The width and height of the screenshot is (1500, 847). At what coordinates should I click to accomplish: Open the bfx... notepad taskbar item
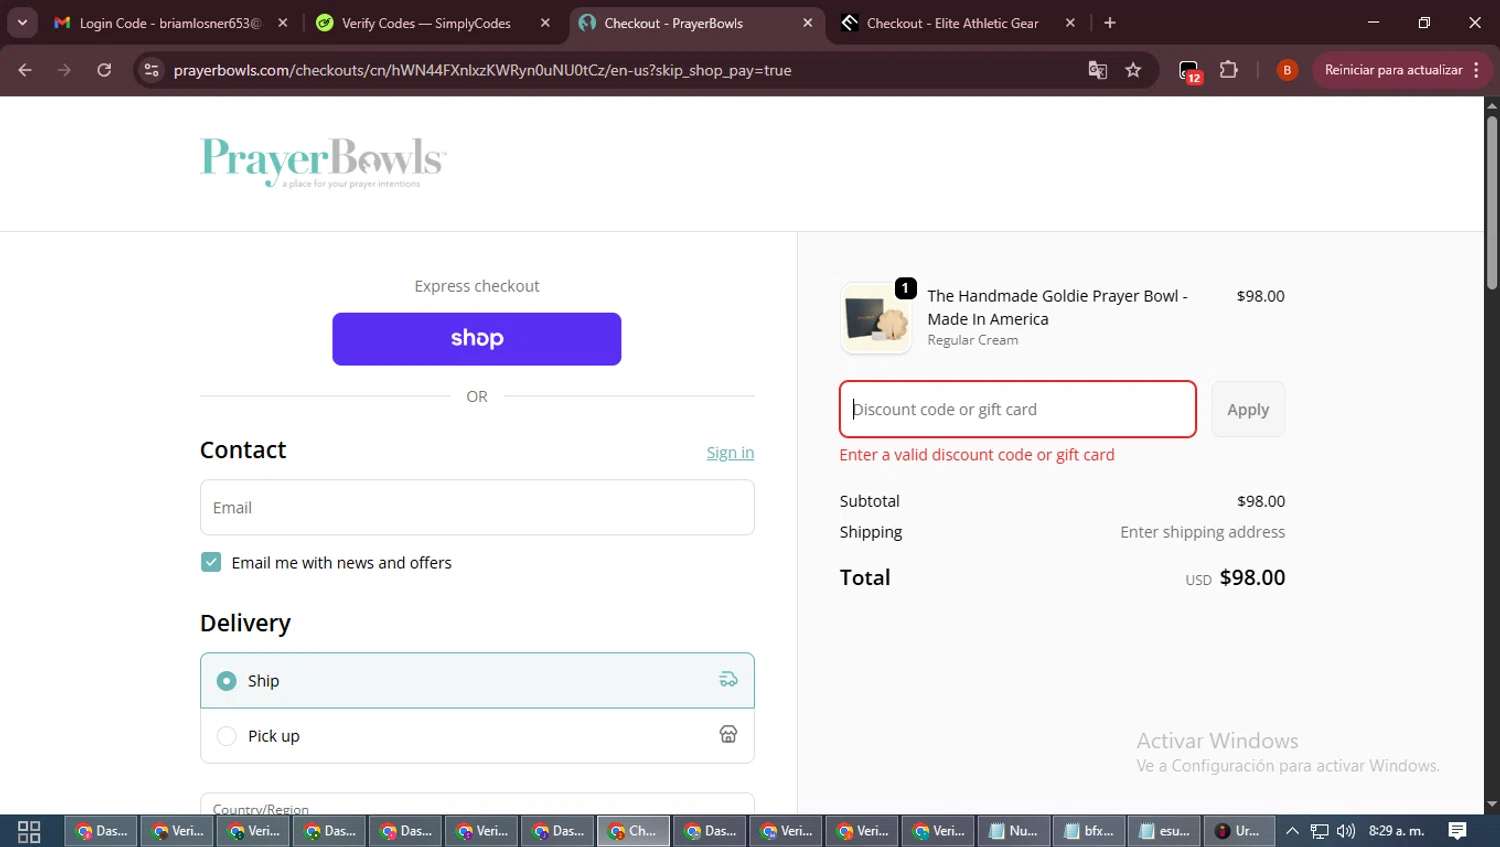point(1089,831)
